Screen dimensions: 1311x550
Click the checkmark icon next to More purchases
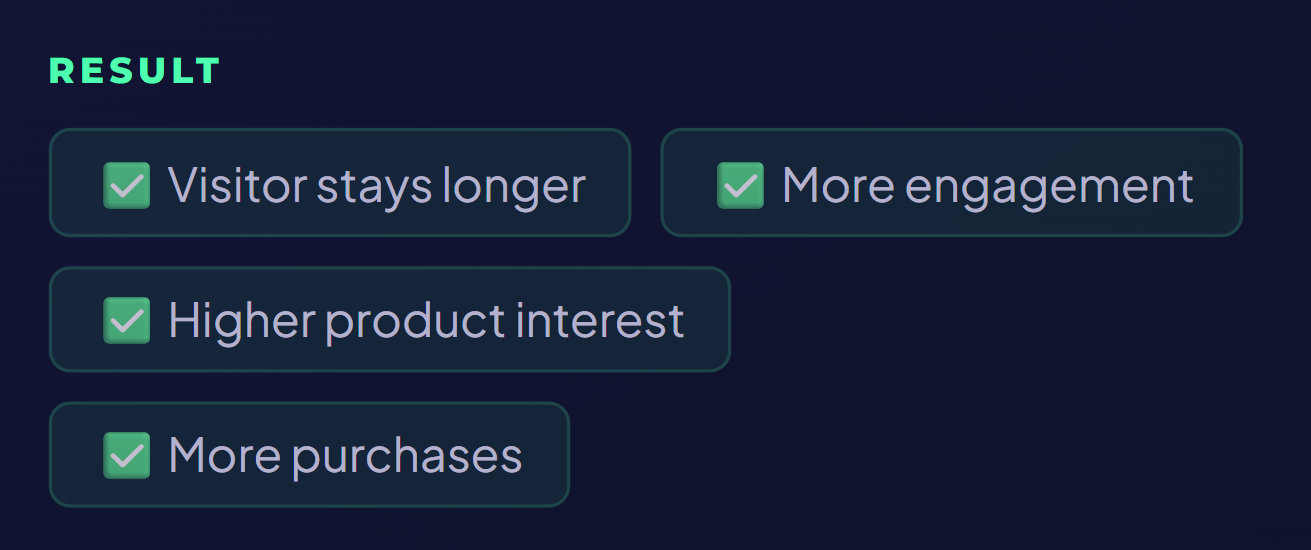(x=127, y=455)
